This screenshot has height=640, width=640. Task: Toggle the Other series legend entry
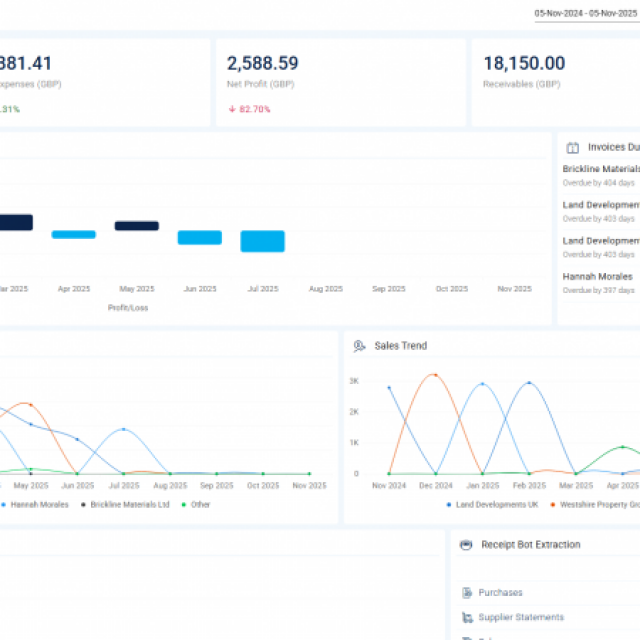tap(196, 504)
